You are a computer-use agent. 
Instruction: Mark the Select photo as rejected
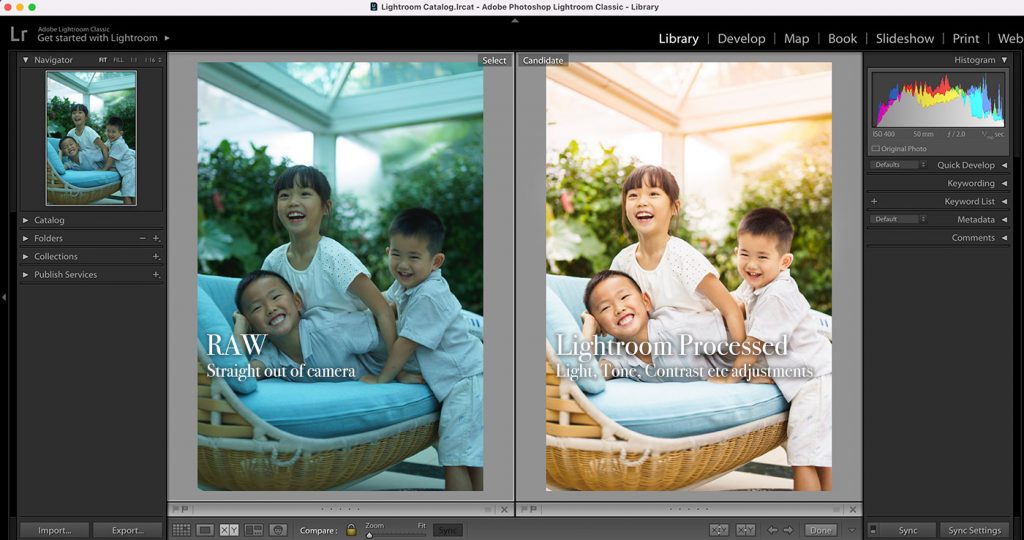click(x=185, y=509)
